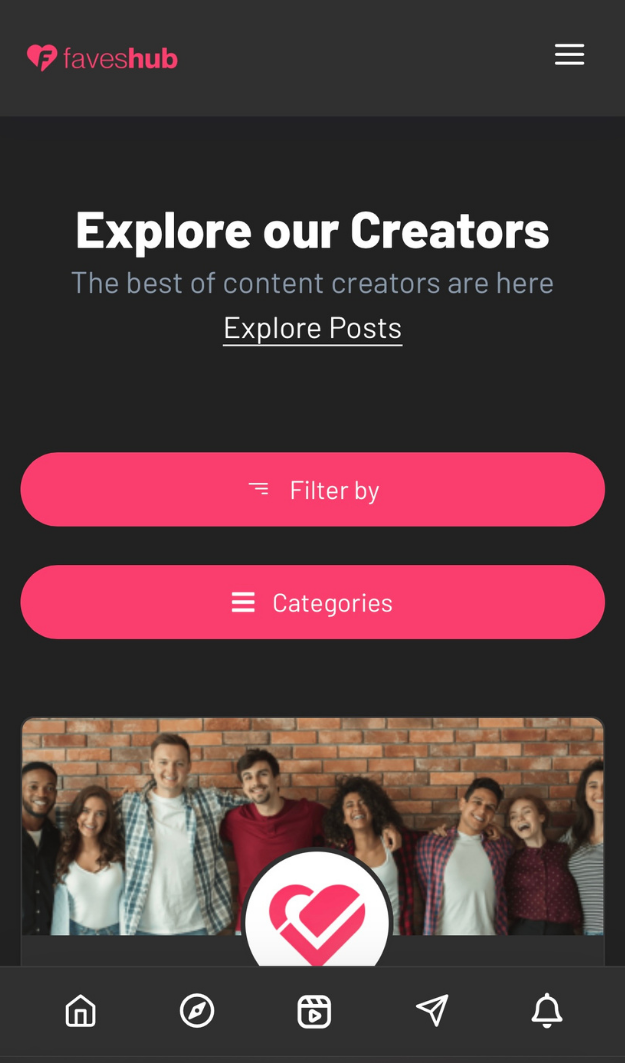The height and width of the screenshot is (1063, 625).
Task: Open messages via paper plane icon
Action: [x=432, y=1011]
